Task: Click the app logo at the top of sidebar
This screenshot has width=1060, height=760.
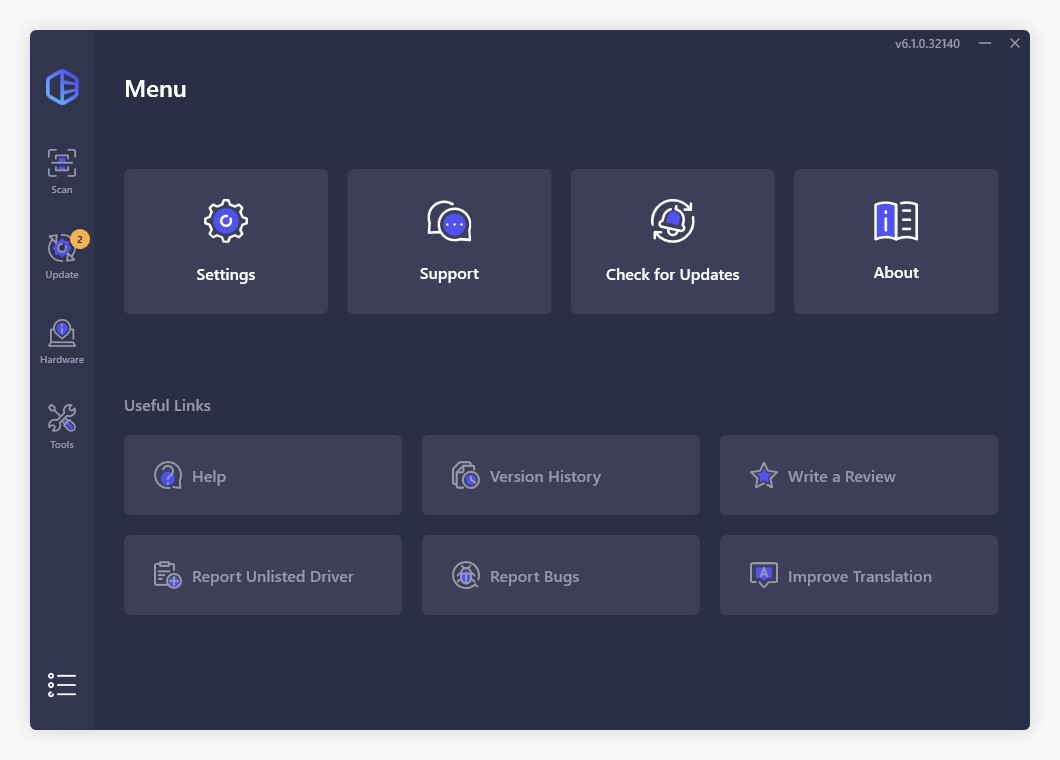Action: (61, 88)
